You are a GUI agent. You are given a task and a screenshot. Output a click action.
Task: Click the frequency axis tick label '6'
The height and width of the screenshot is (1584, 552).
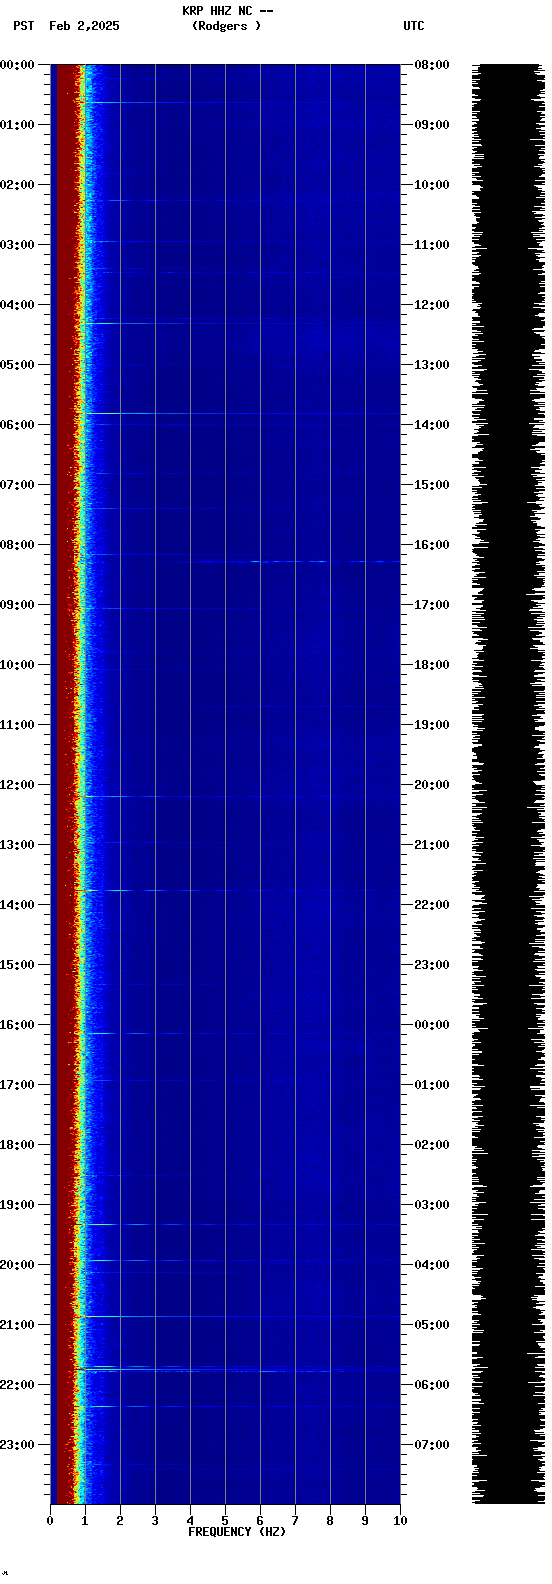260,1521
